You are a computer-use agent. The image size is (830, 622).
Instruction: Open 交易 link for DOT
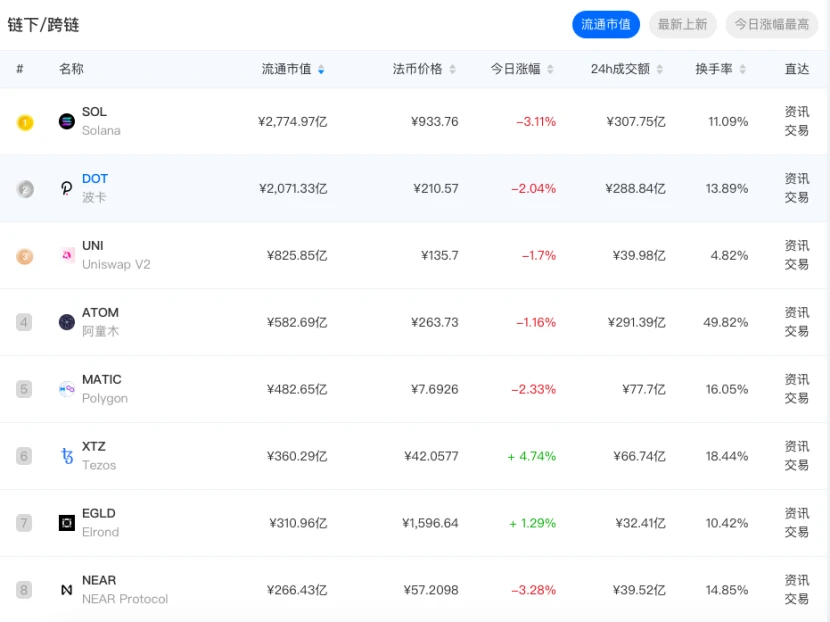(x=797, y=197)
